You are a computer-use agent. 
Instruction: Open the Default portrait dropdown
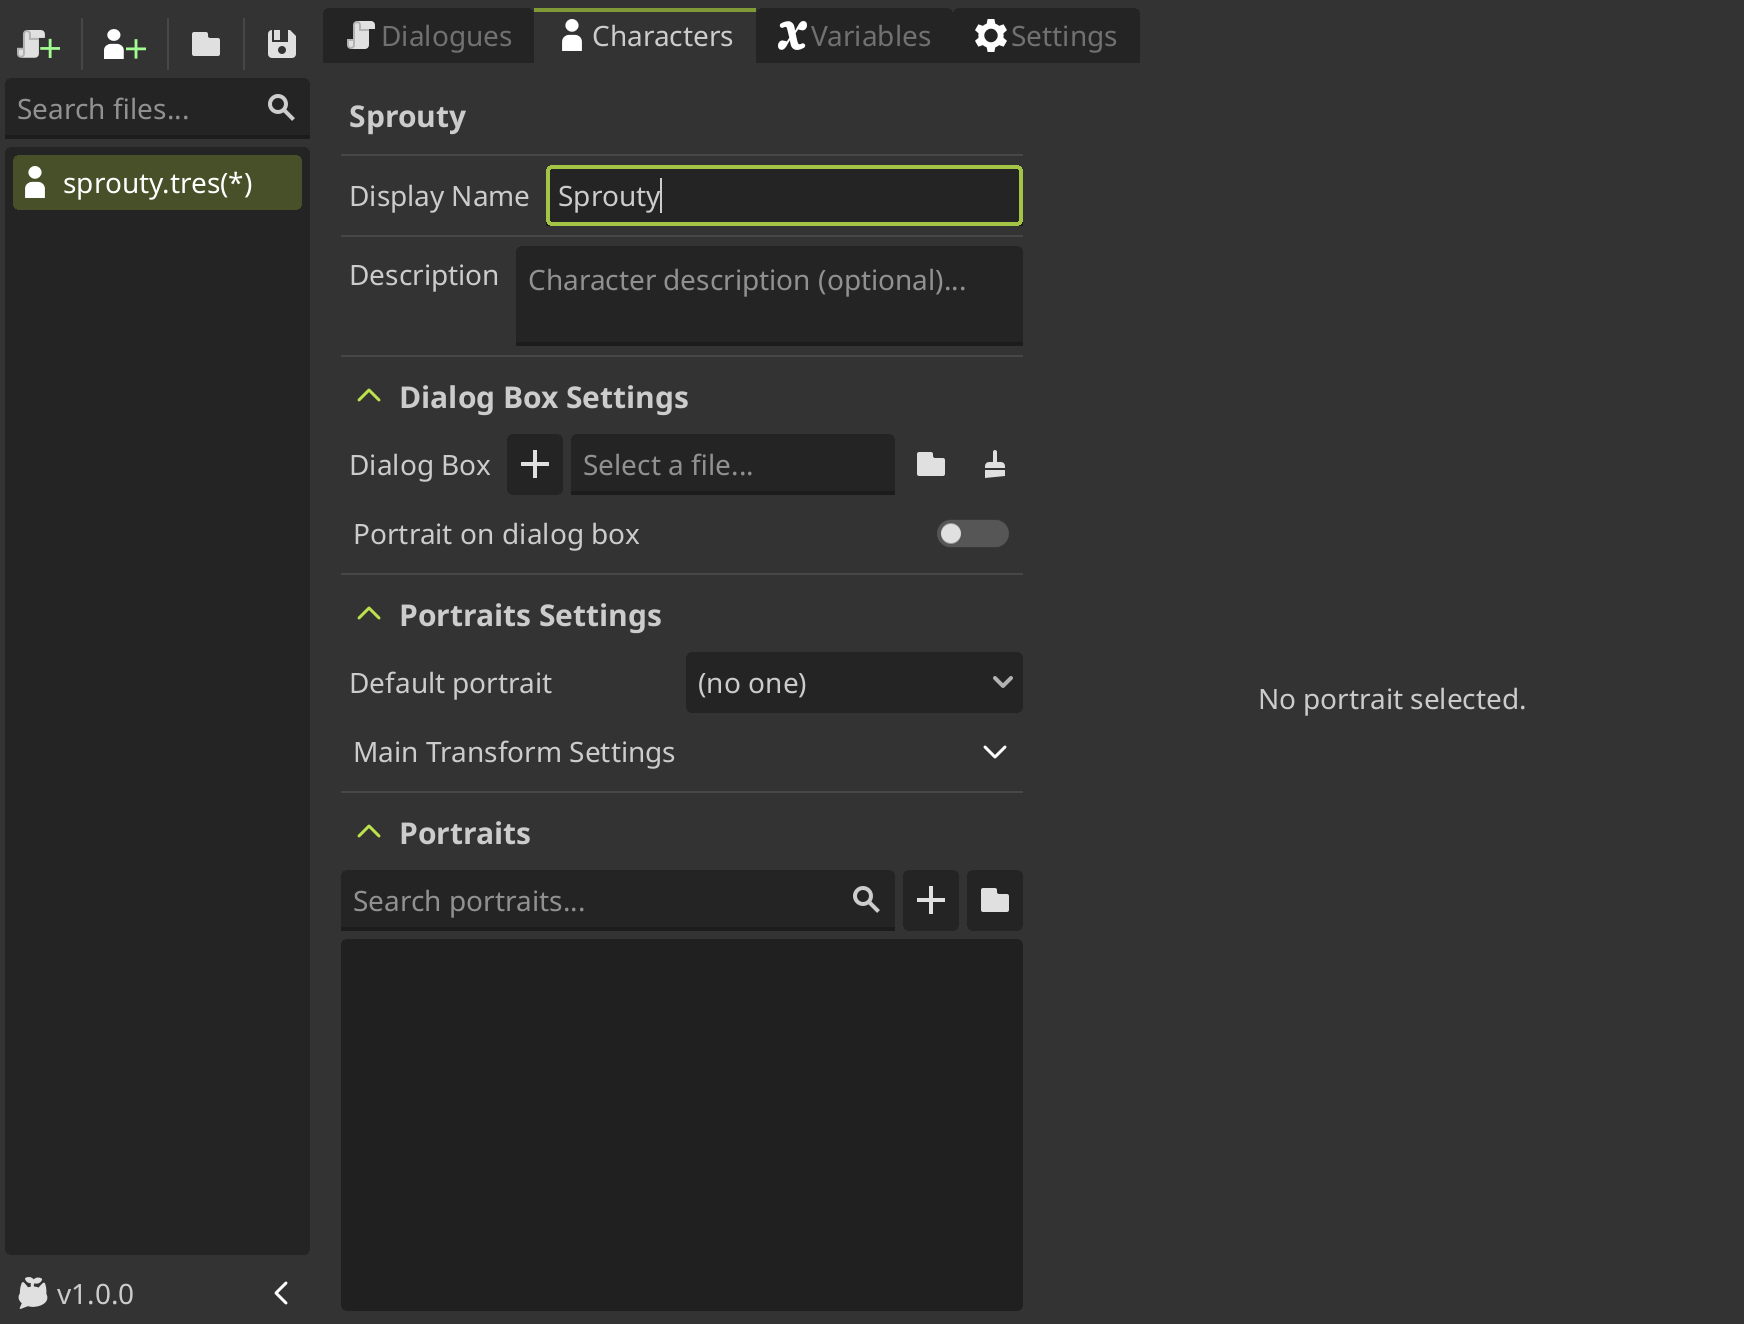tap(853, 683)
